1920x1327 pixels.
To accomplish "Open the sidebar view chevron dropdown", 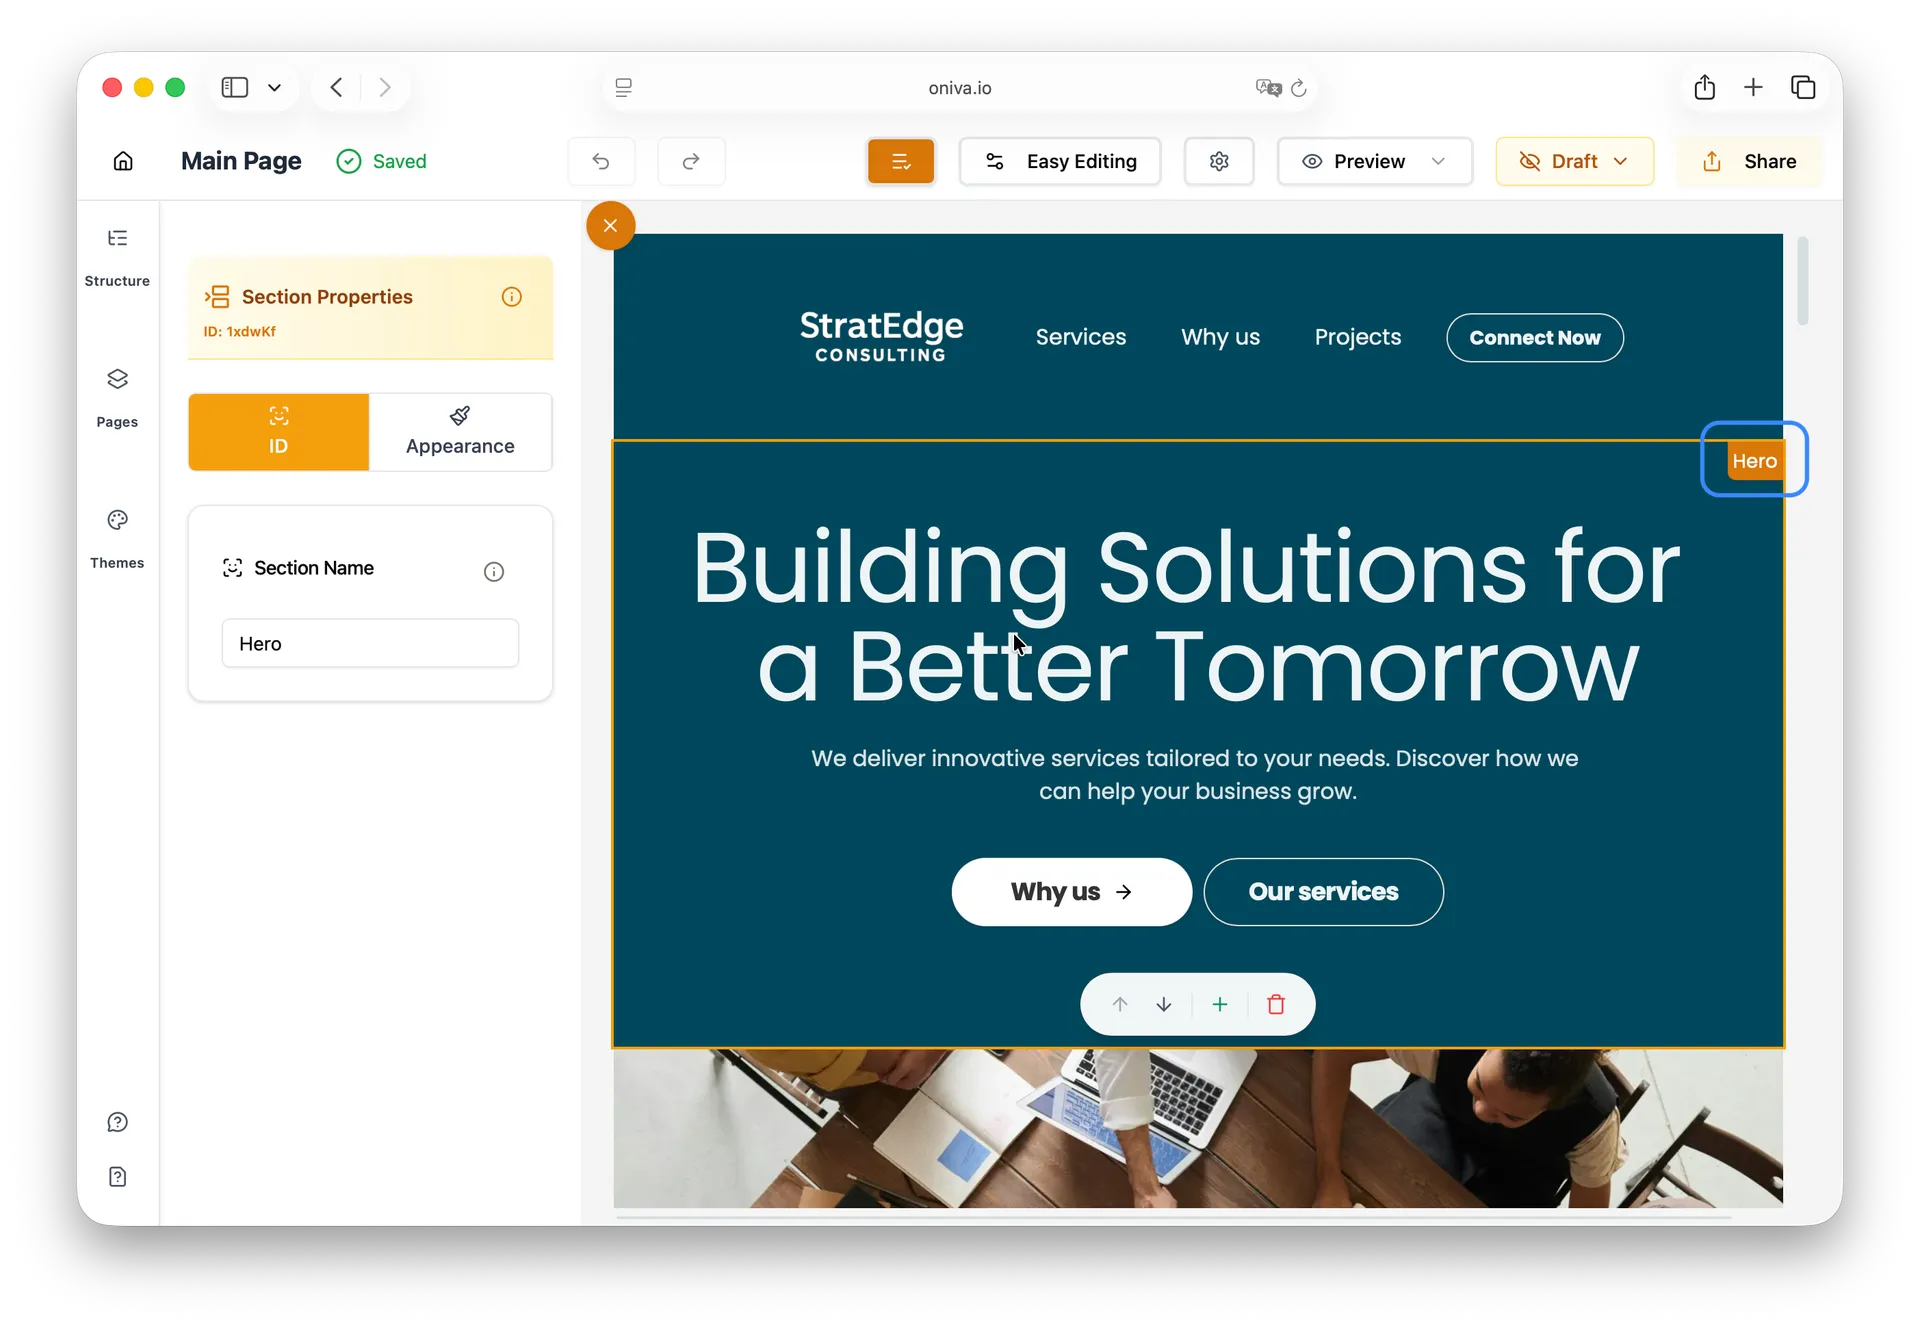I will tap(275, 88).
